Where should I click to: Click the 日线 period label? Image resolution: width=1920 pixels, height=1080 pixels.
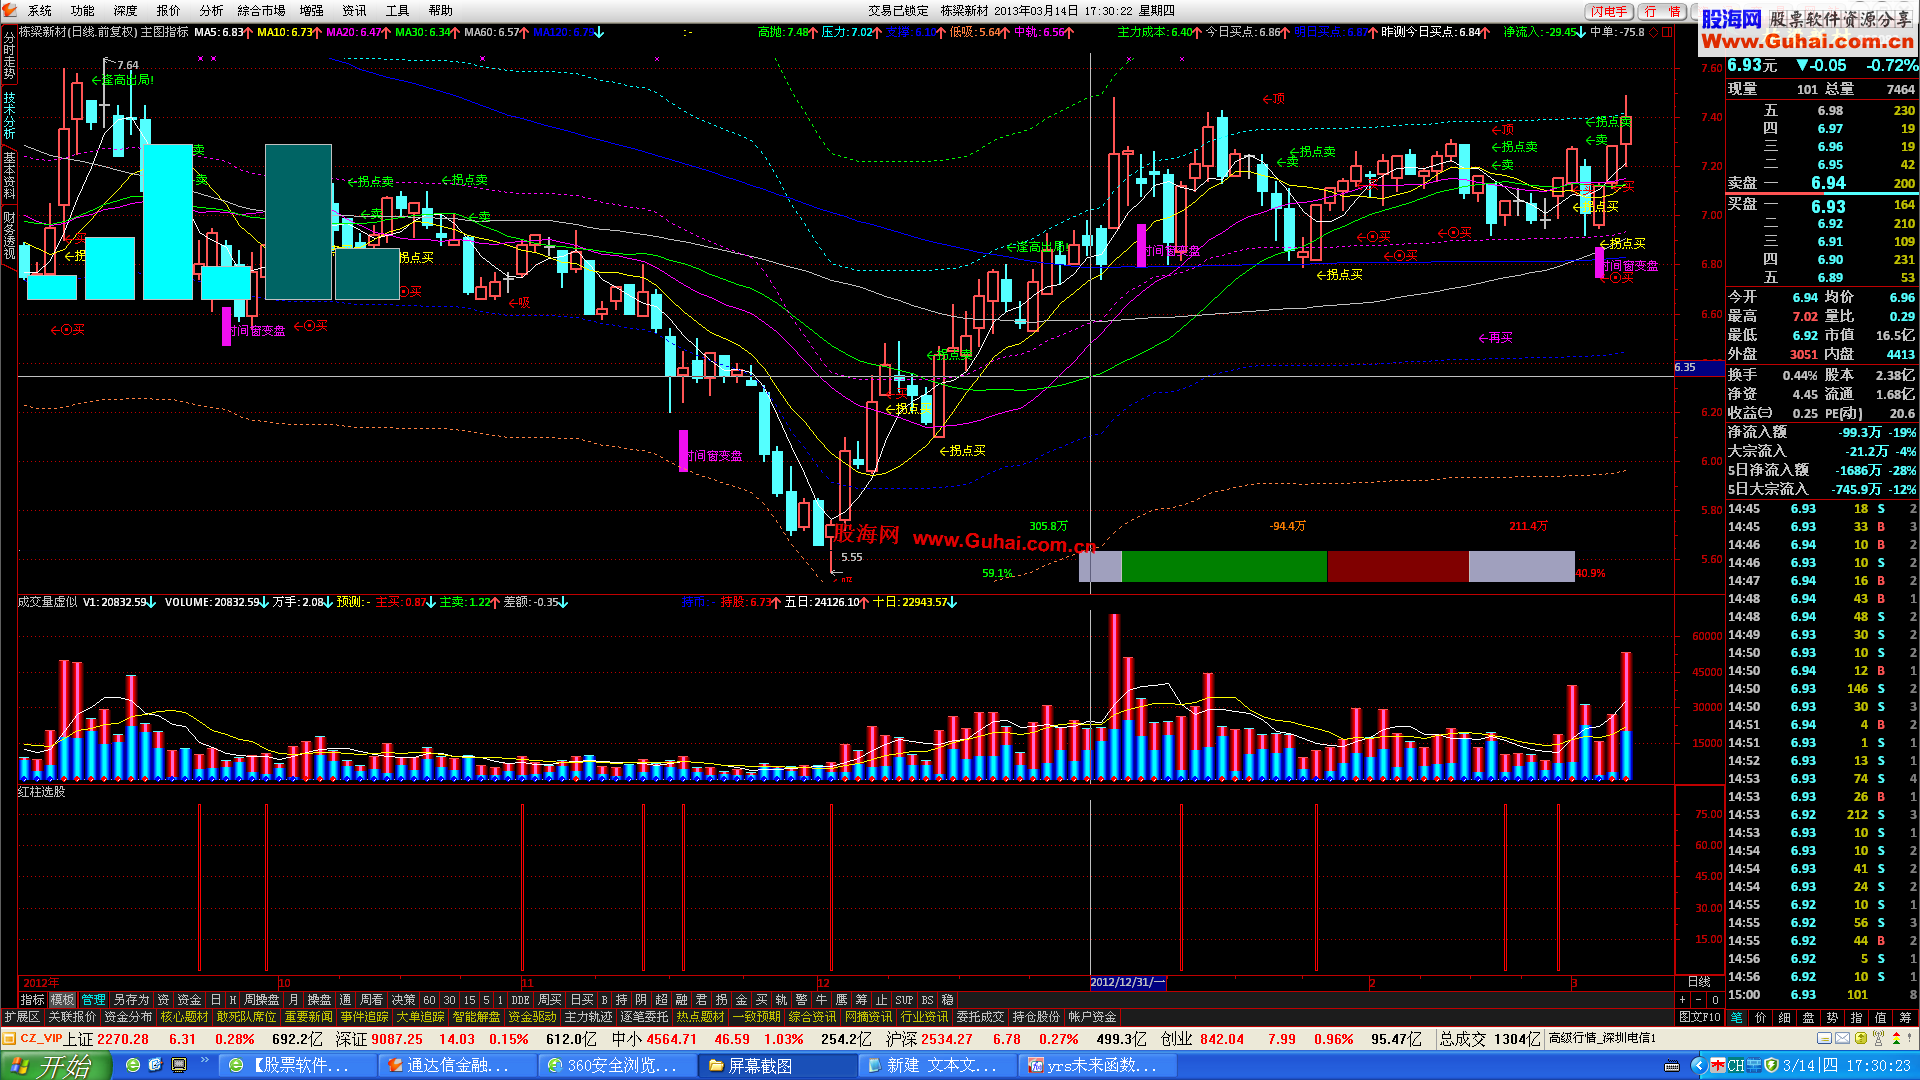click(x=1699, y=982)
